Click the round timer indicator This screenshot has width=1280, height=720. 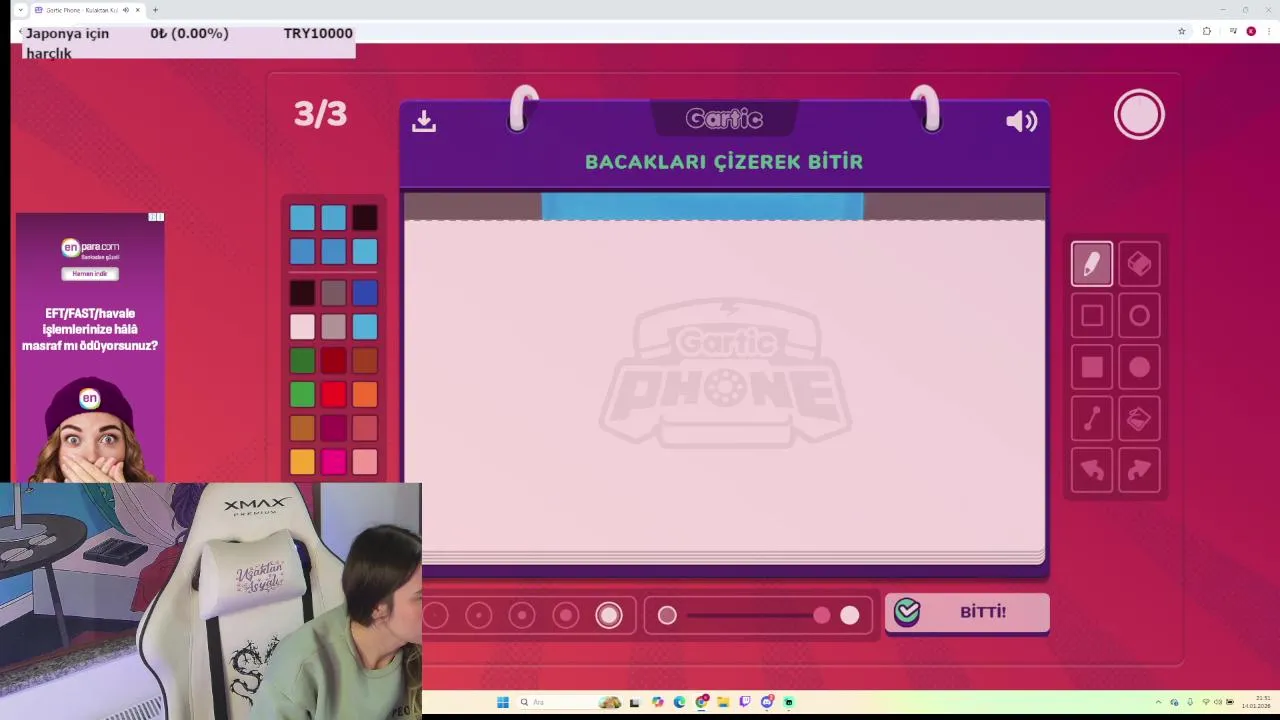1139,115
